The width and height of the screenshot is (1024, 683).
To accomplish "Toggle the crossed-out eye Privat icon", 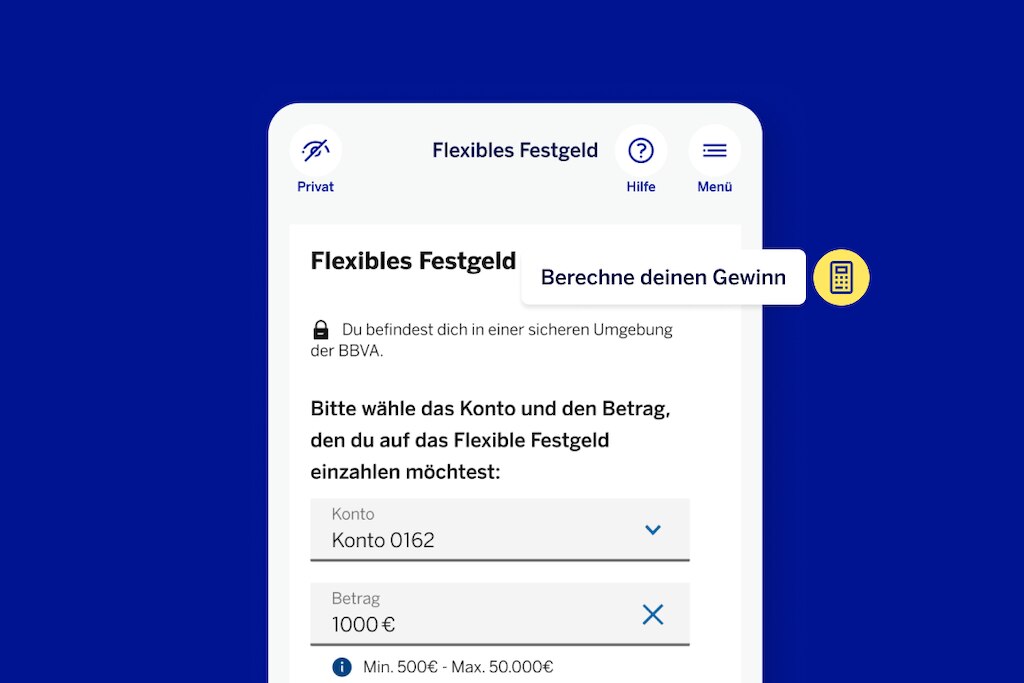I will point(315,148).
